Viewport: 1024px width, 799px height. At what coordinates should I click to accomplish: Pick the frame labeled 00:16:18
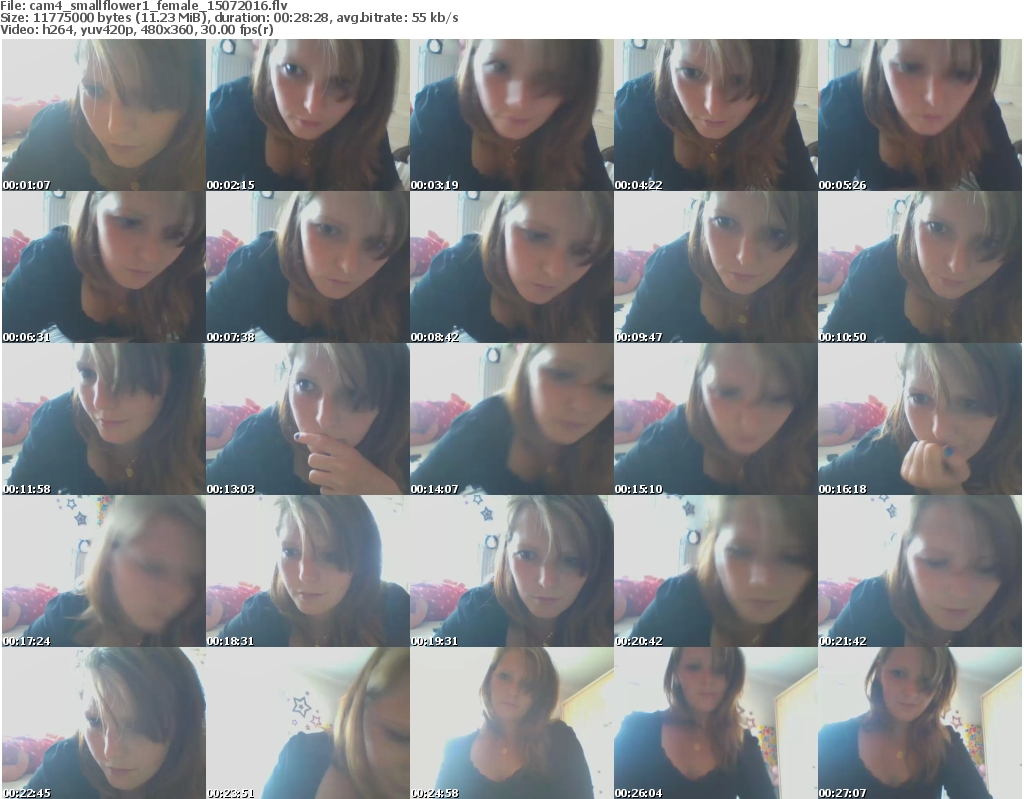(920, 419)
